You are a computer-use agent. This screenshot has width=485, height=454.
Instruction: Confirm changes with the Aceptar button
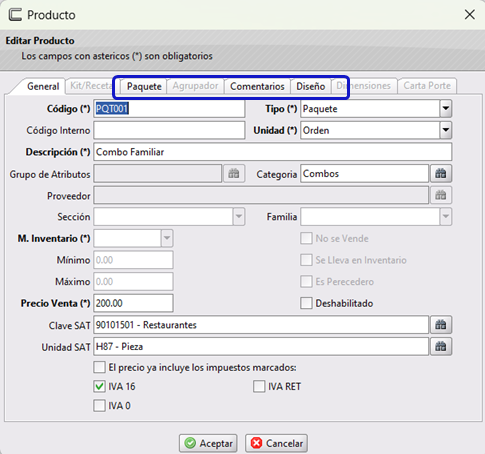point(208,443)
